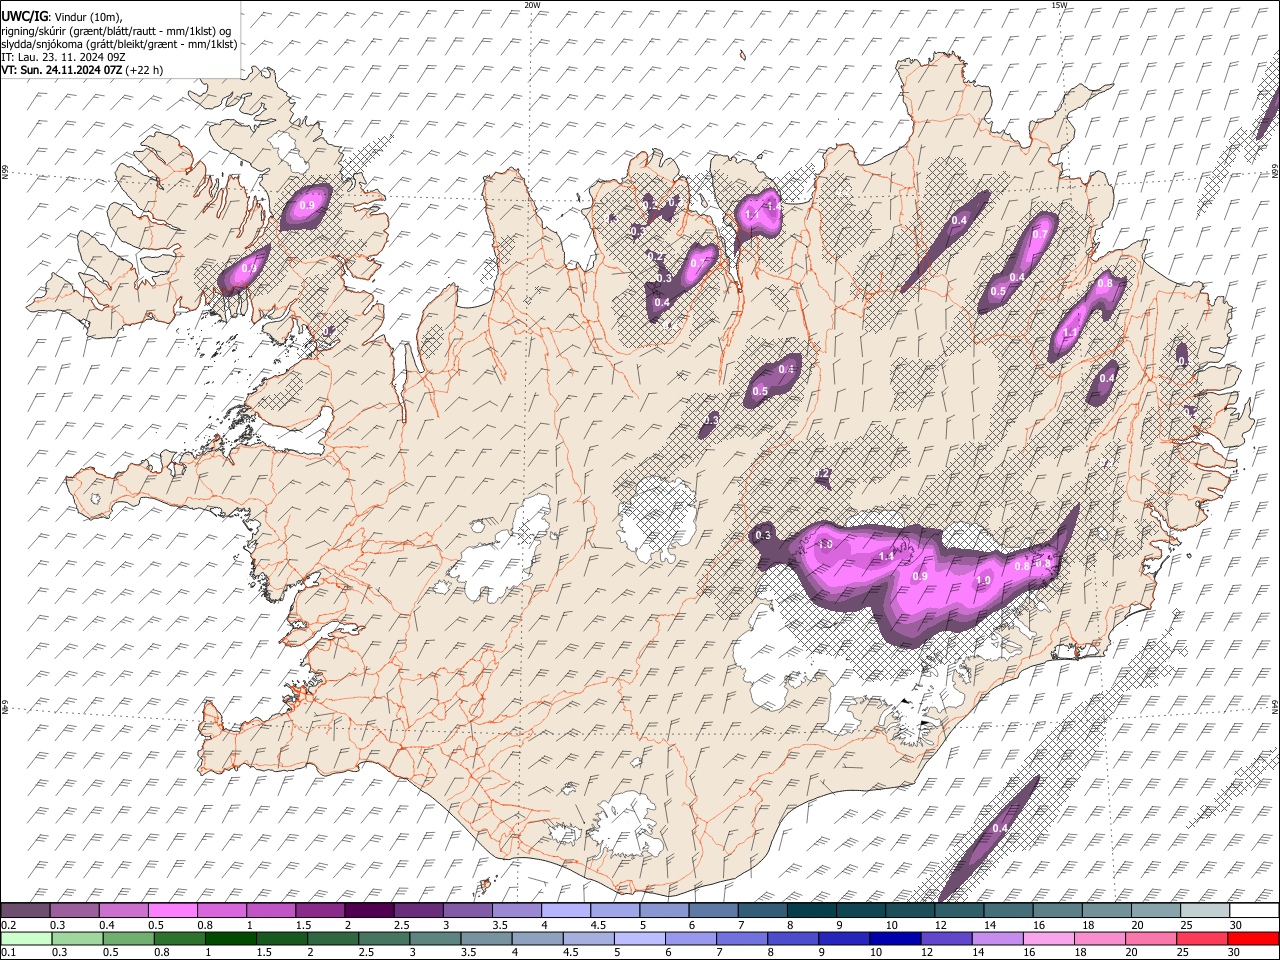Click the '15W' longitude label
The height and width of the screenshot is (960, 1280).
pos(1059,5)
